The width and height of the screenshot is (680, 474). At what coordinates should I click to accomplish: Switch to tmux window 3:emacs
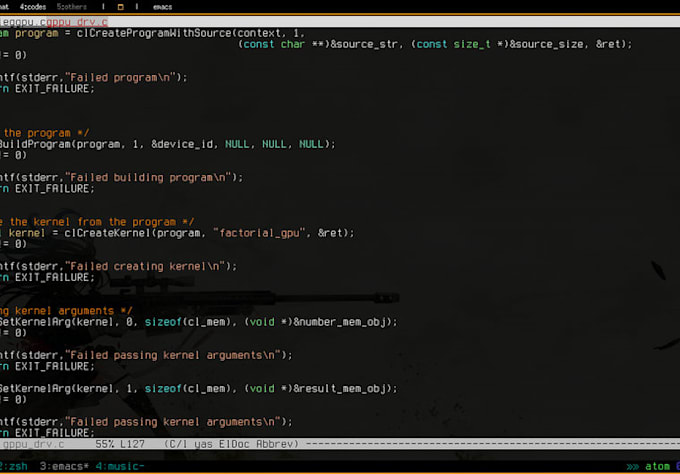(x=64, y=466)
